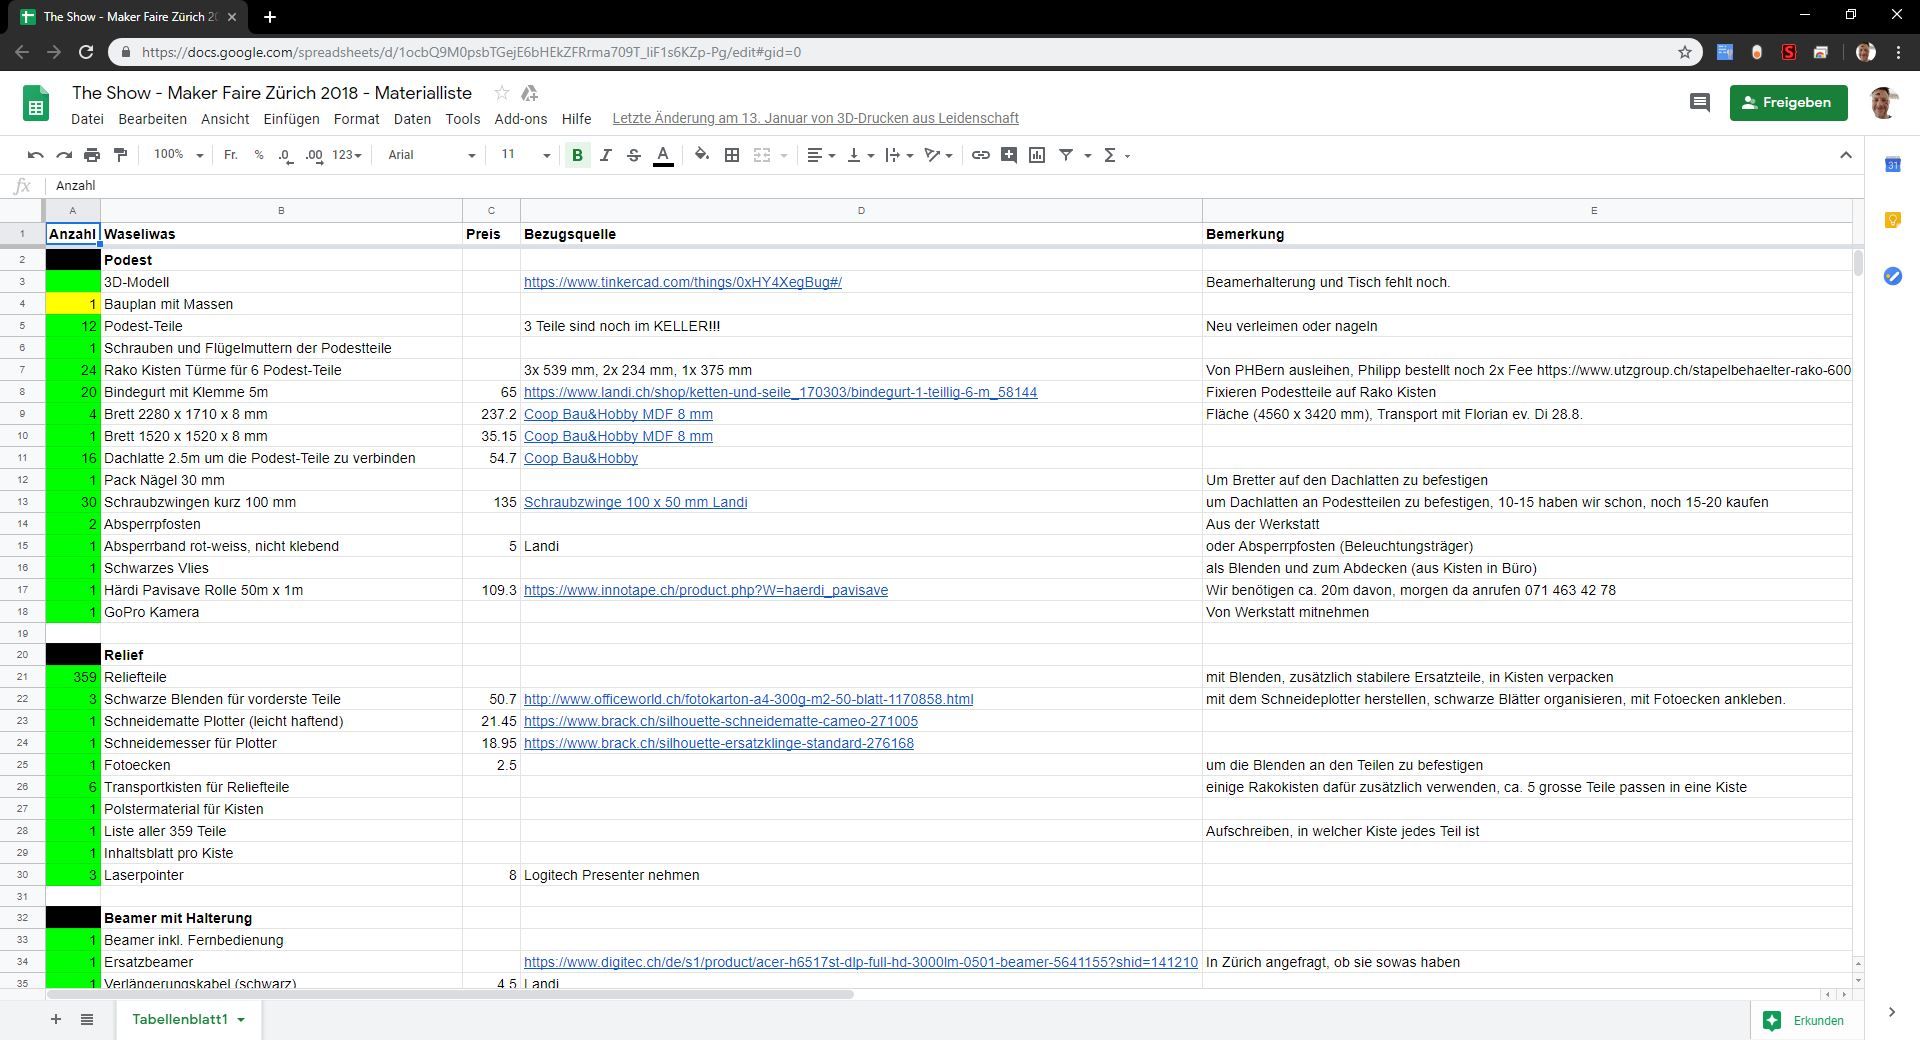Hide the menus with the collapse arrow

point(1846,155)
